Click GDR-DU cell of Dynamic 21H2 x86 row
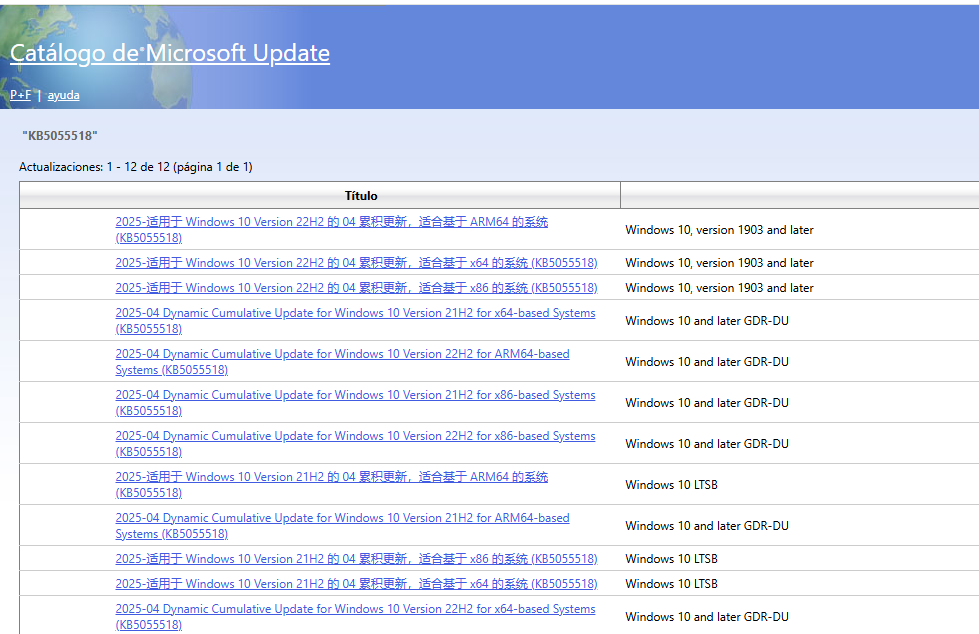 coord(707,403)
